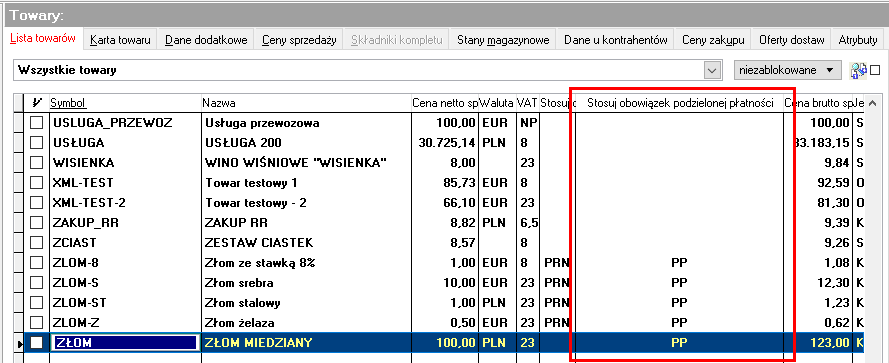Go to the Stany magazynowe tab
This screenshot has width=889, height=363.
pos(503,40)
